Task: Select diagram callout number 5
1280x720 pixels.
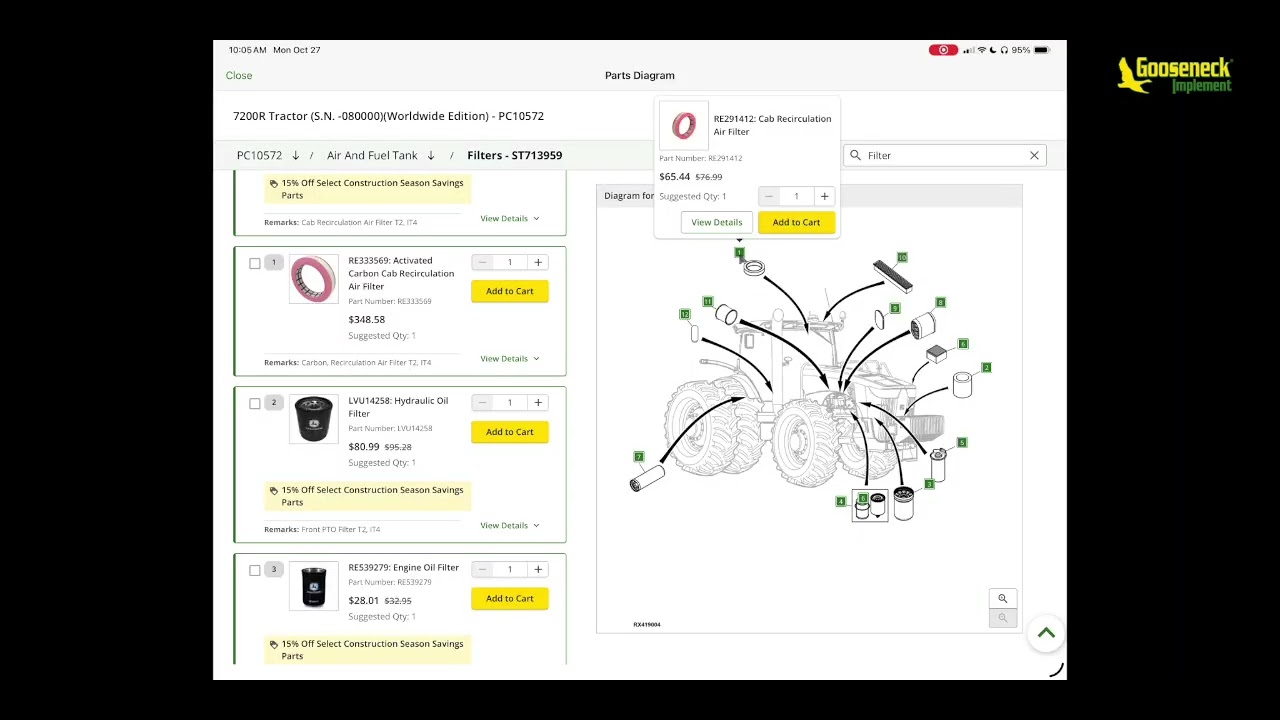Action: tap(962, 442)
